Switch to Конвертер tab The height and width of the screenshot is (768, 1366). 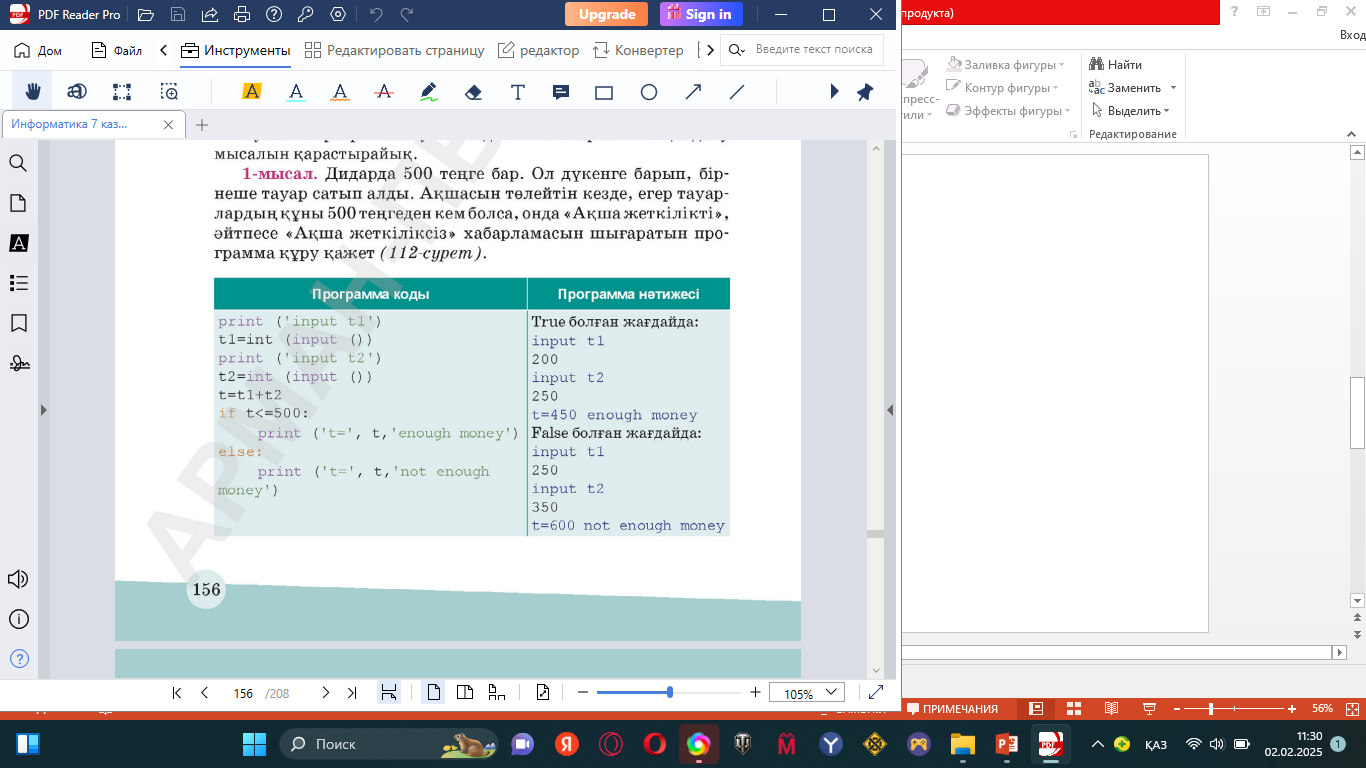[638, 50]
